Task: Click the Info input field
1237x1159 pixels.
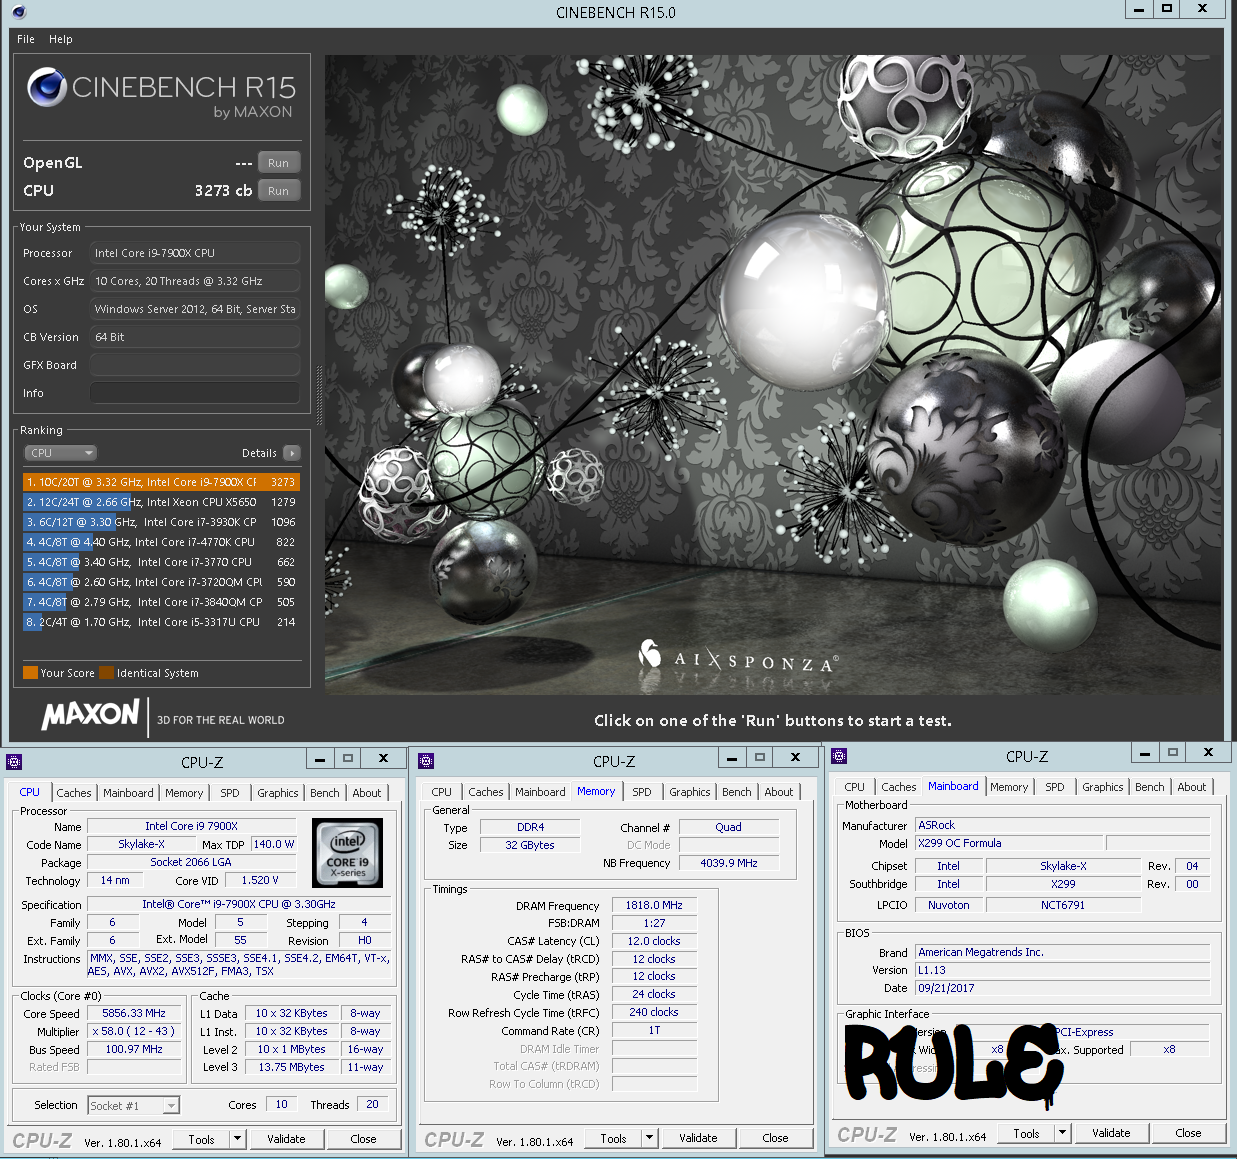Action: (x=195, y=393)
